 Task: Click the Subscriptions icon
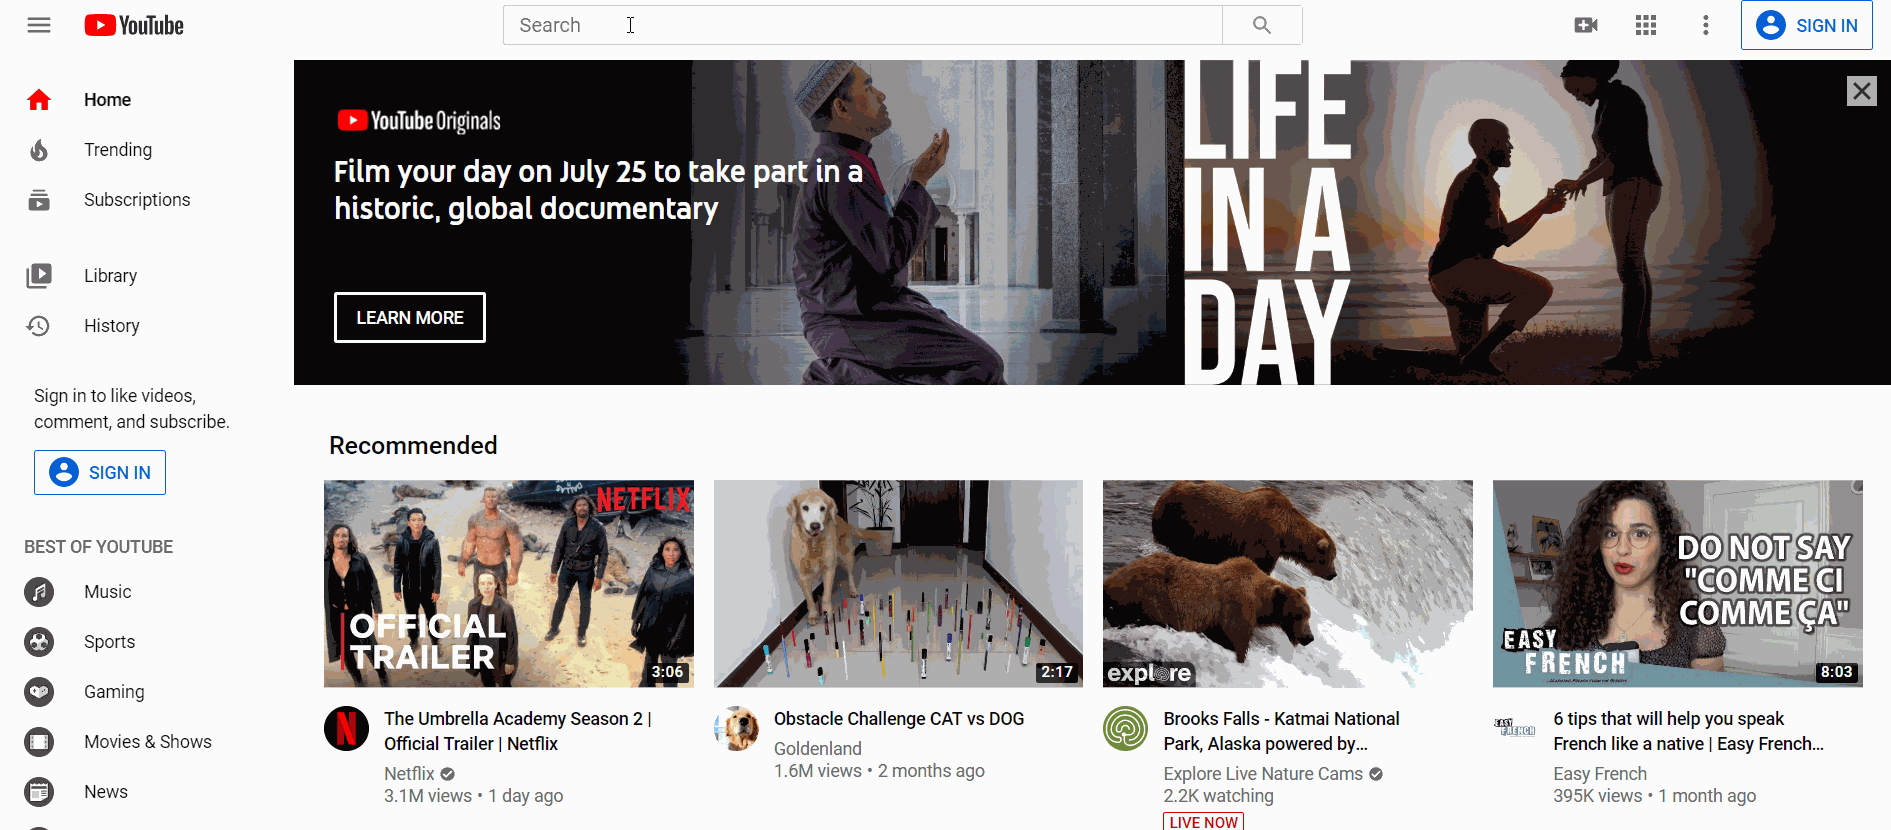click(x=39, y=200)
